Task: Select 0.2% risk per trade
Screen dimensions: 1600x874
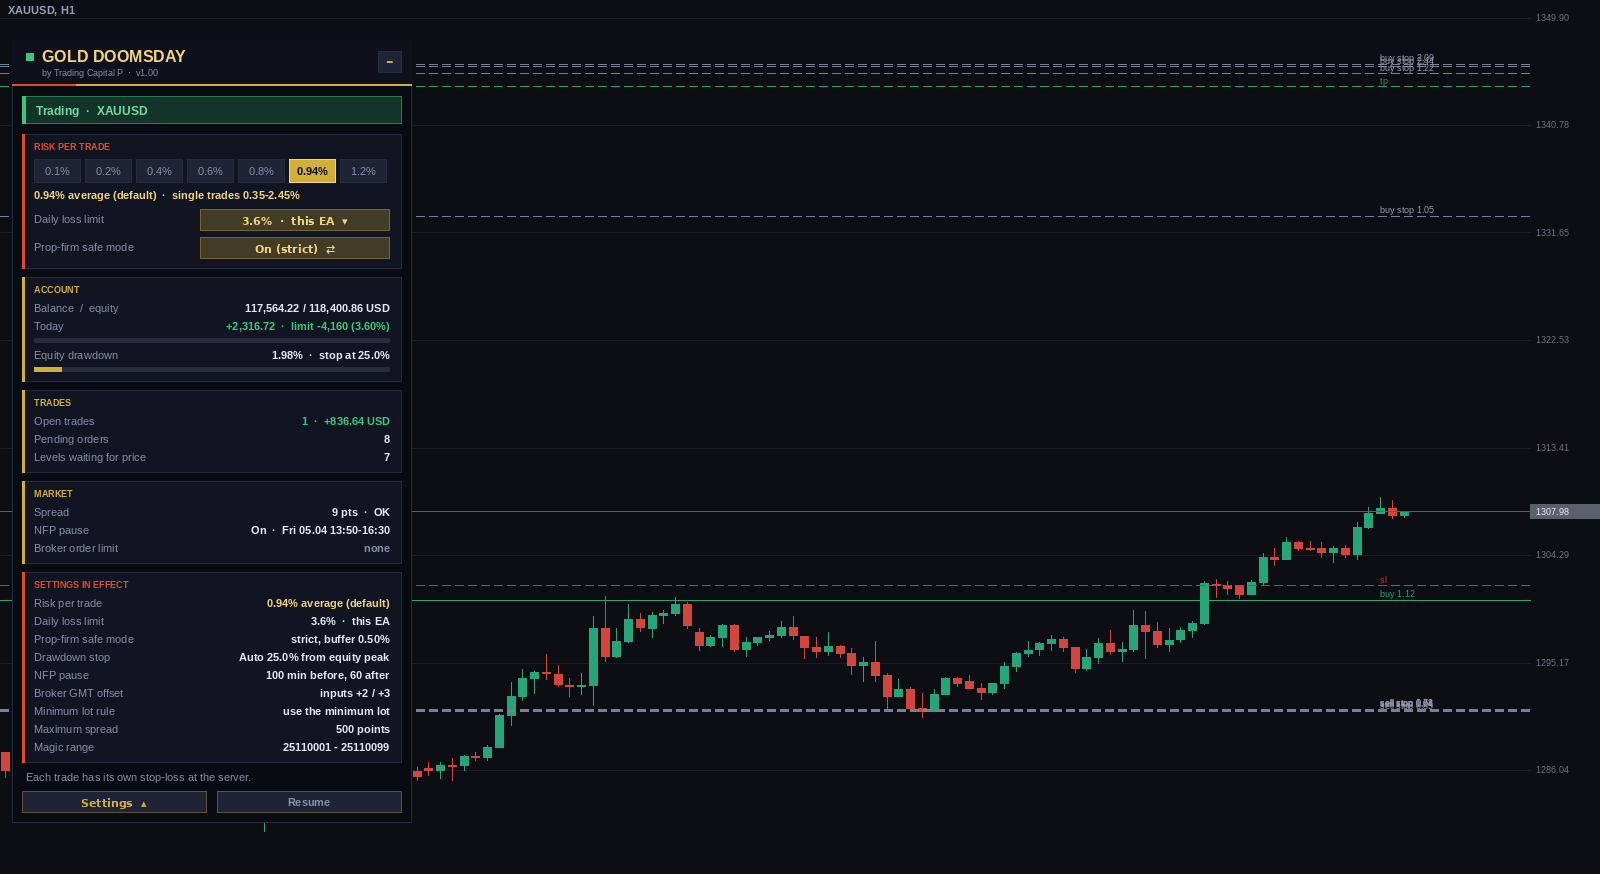Action: pos(108,171)
